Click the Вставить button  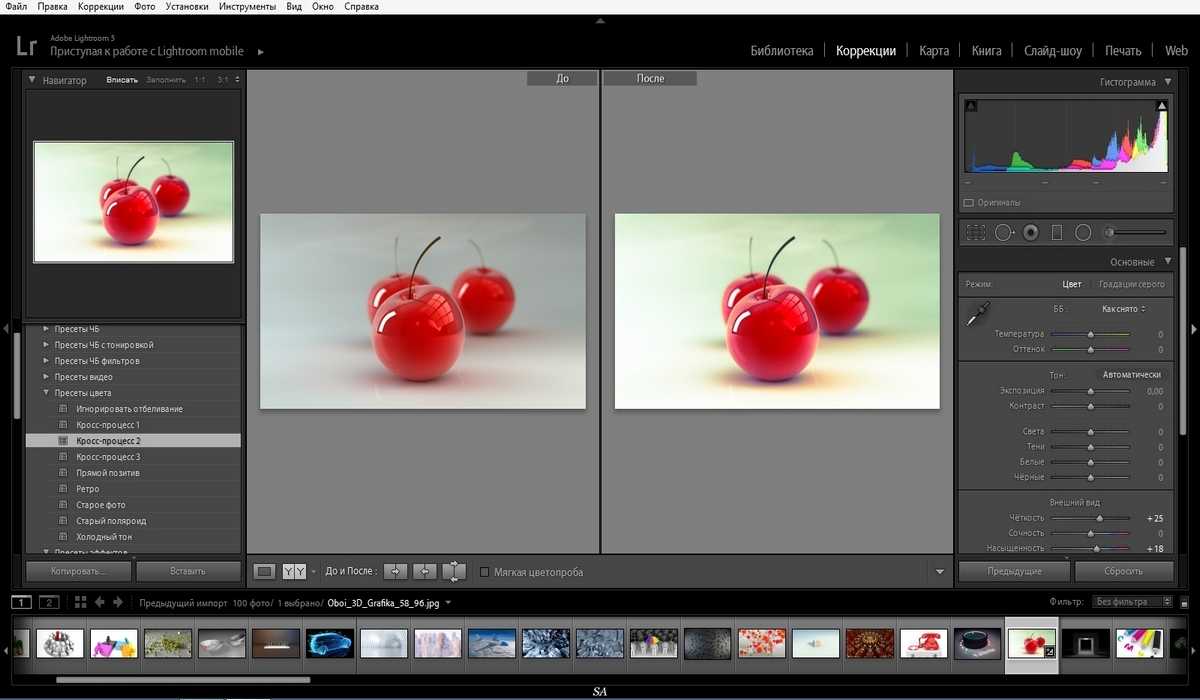tap(188, 571)
